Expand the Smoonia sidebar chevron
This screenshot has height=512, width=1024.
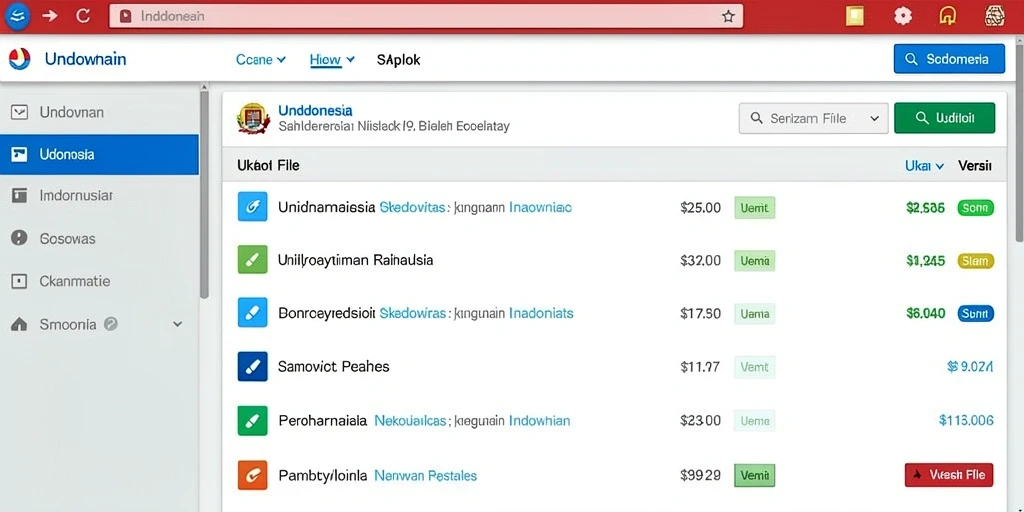(178, 325)
